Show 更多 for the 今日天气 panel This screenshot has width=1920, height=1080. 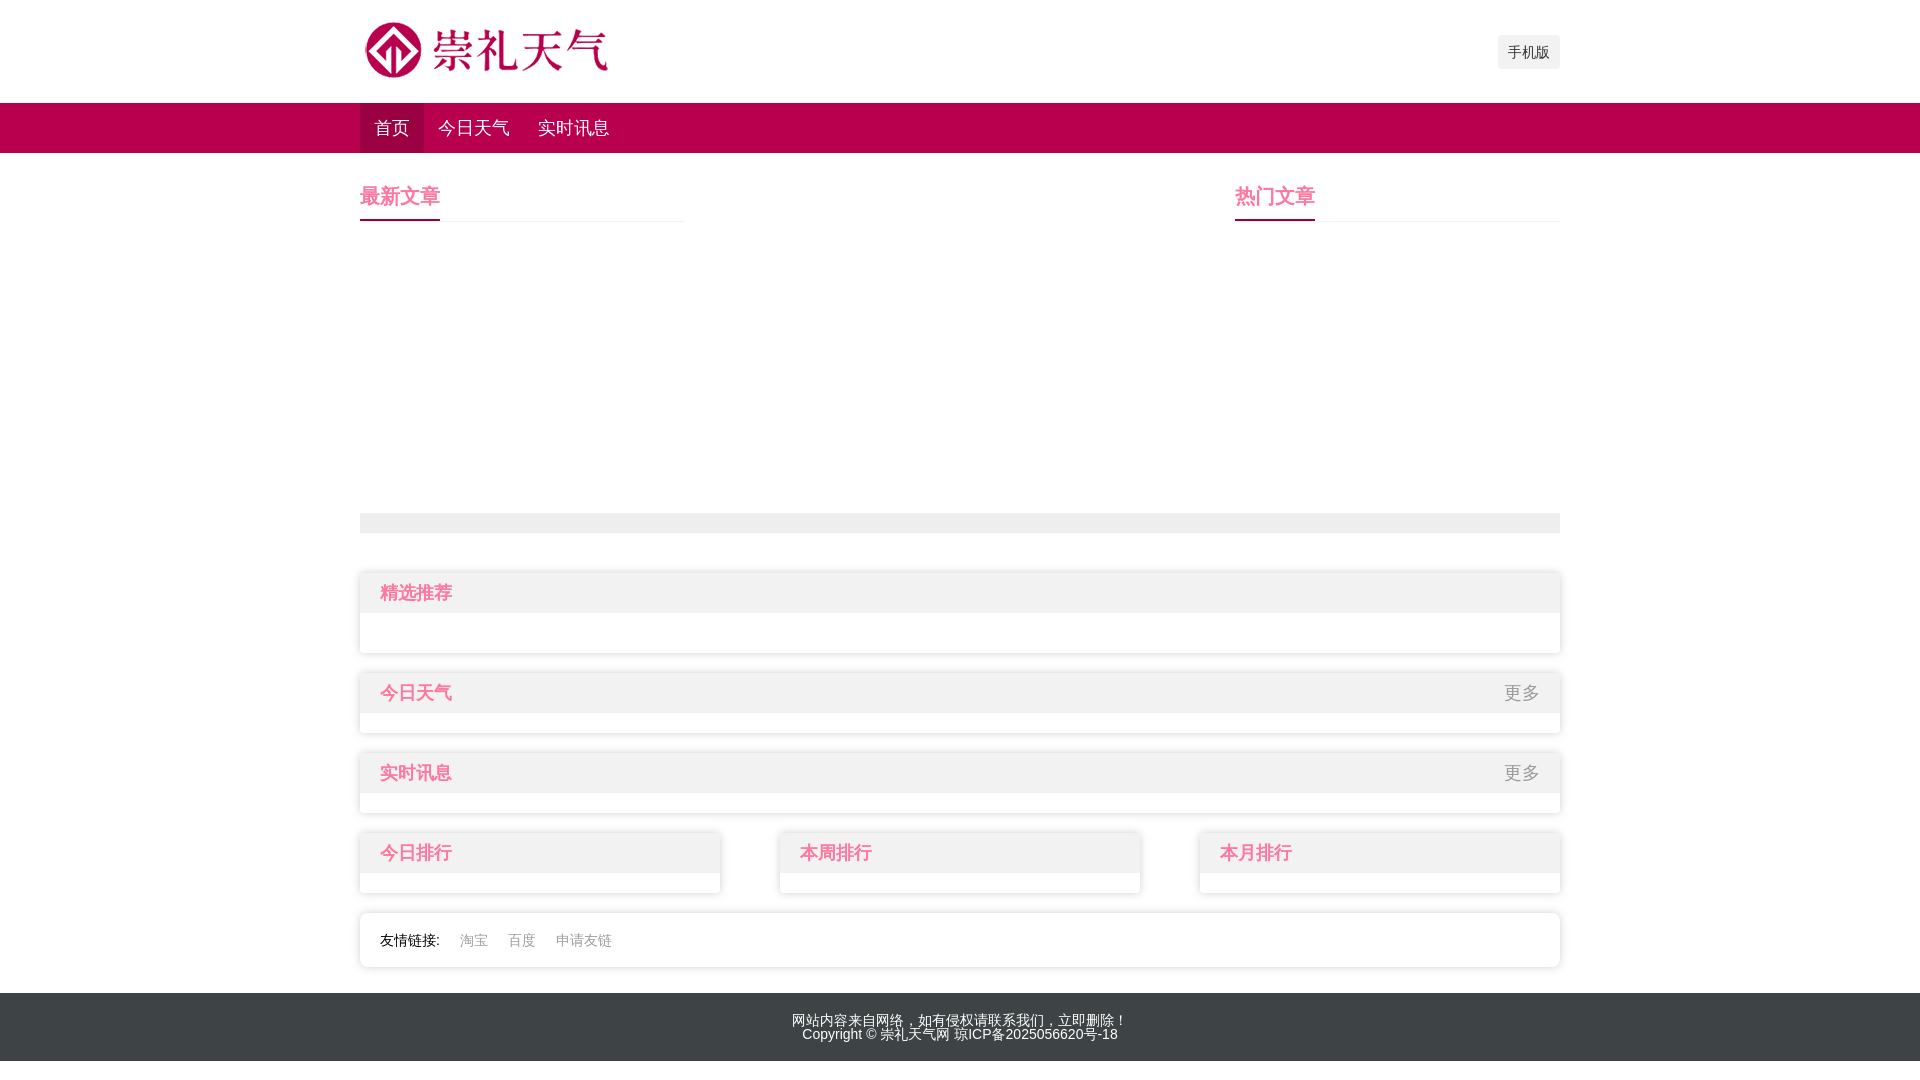pyautogui.click(x=1522, y=693)
